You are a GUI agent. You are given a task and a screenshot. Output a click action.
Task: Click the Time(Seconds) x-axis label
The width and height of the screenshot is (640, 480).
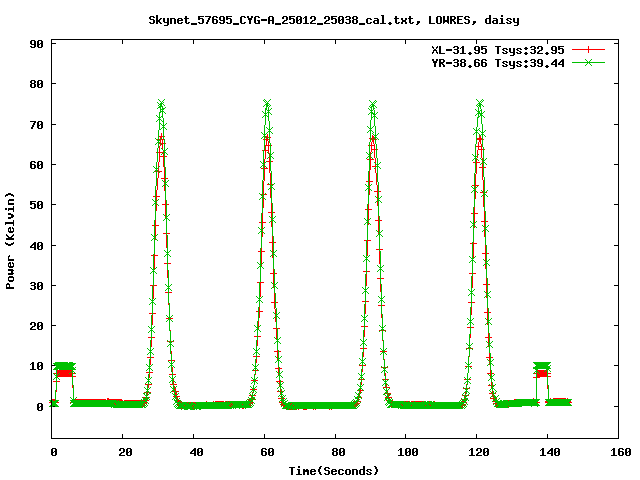click(x=334, y=471)
